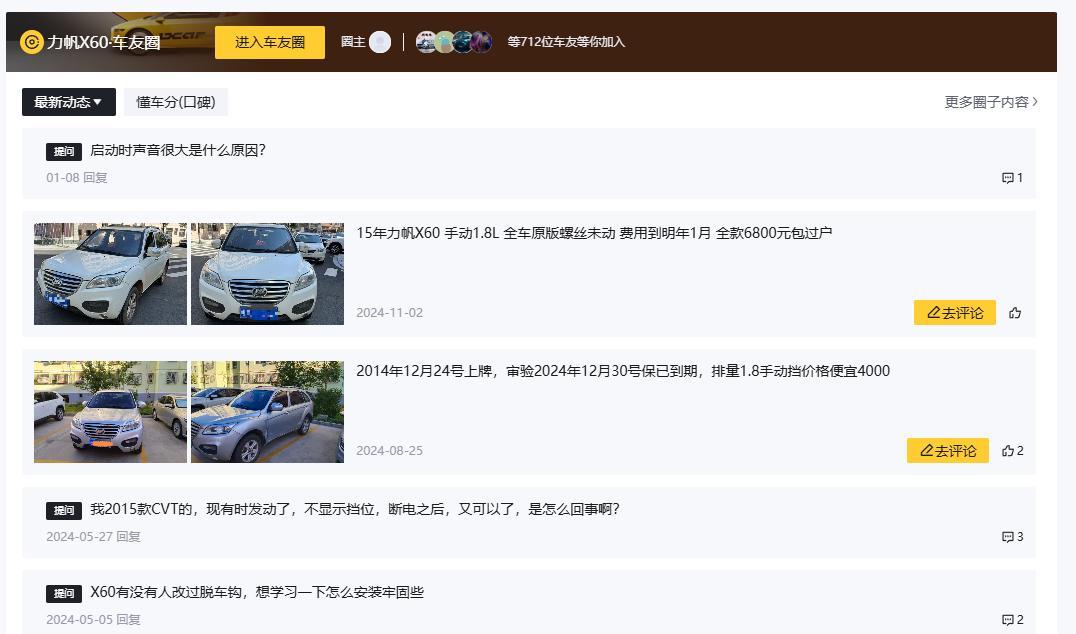Click 回复 on the 2024-05-05 post
This screenshot has width=1076, height=634.
(128, 620)
